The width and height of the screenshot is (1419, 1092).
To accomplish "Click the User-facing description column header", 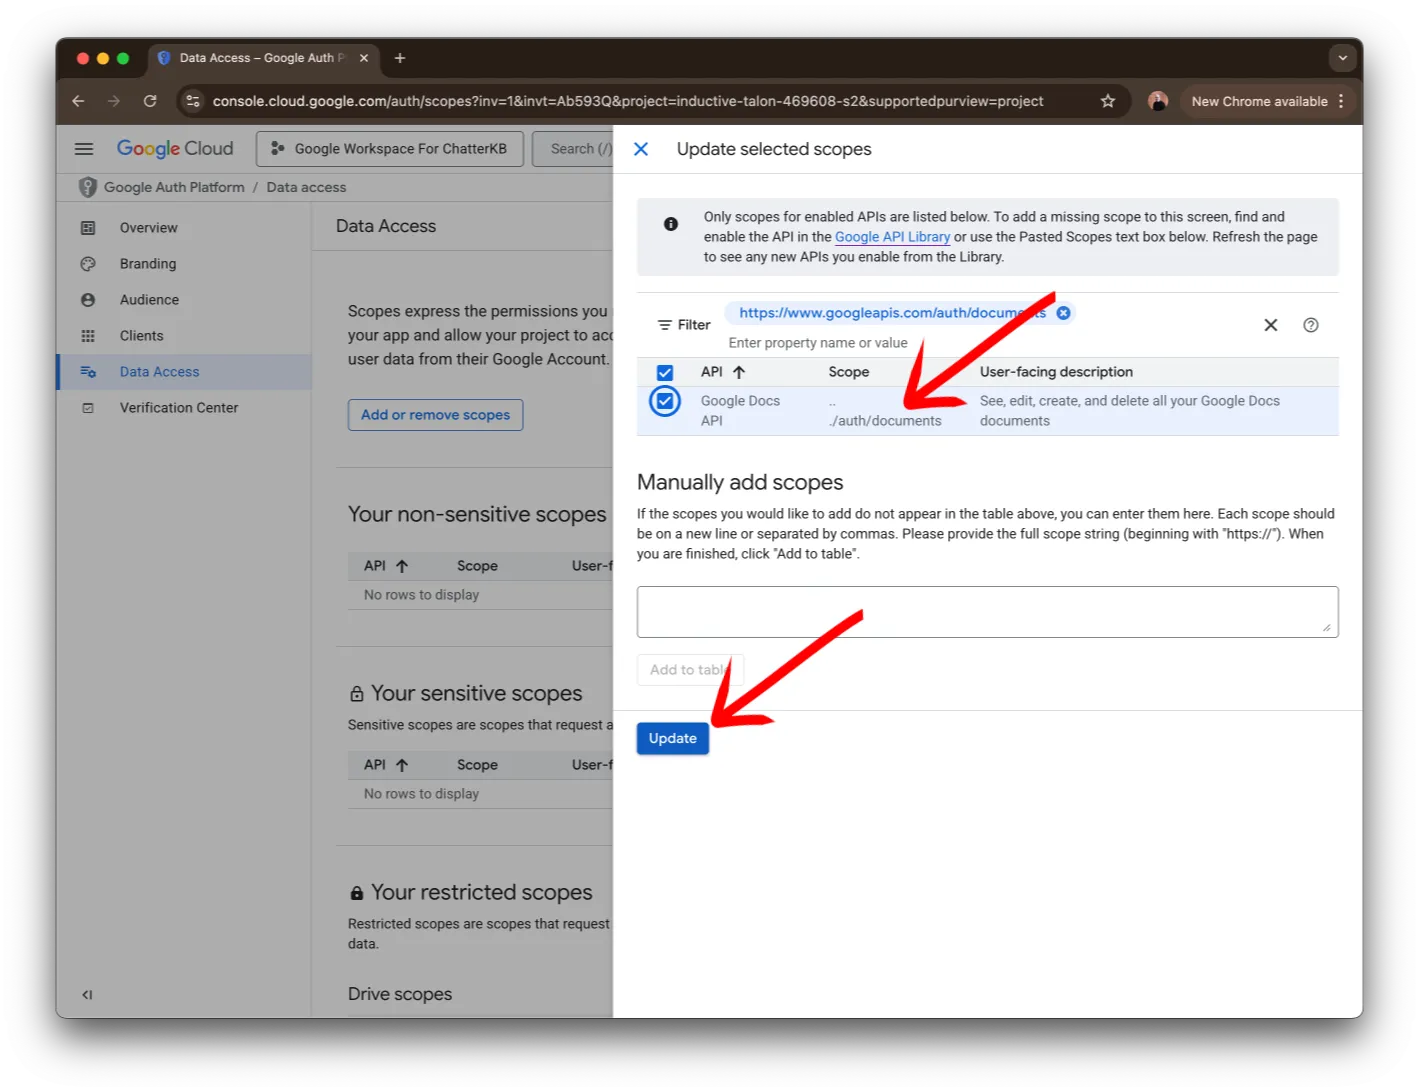I will coord(1056,372).
